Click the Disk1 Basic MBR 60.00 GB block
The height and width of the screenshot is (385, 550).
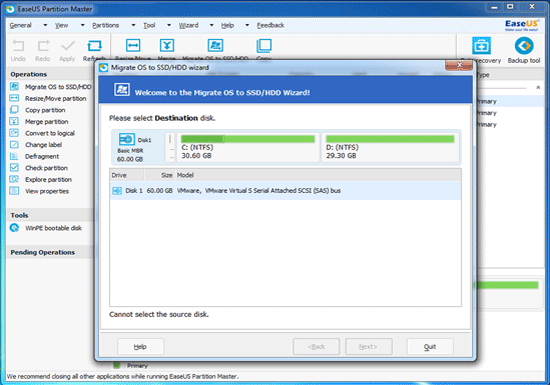tap(138, 148)
